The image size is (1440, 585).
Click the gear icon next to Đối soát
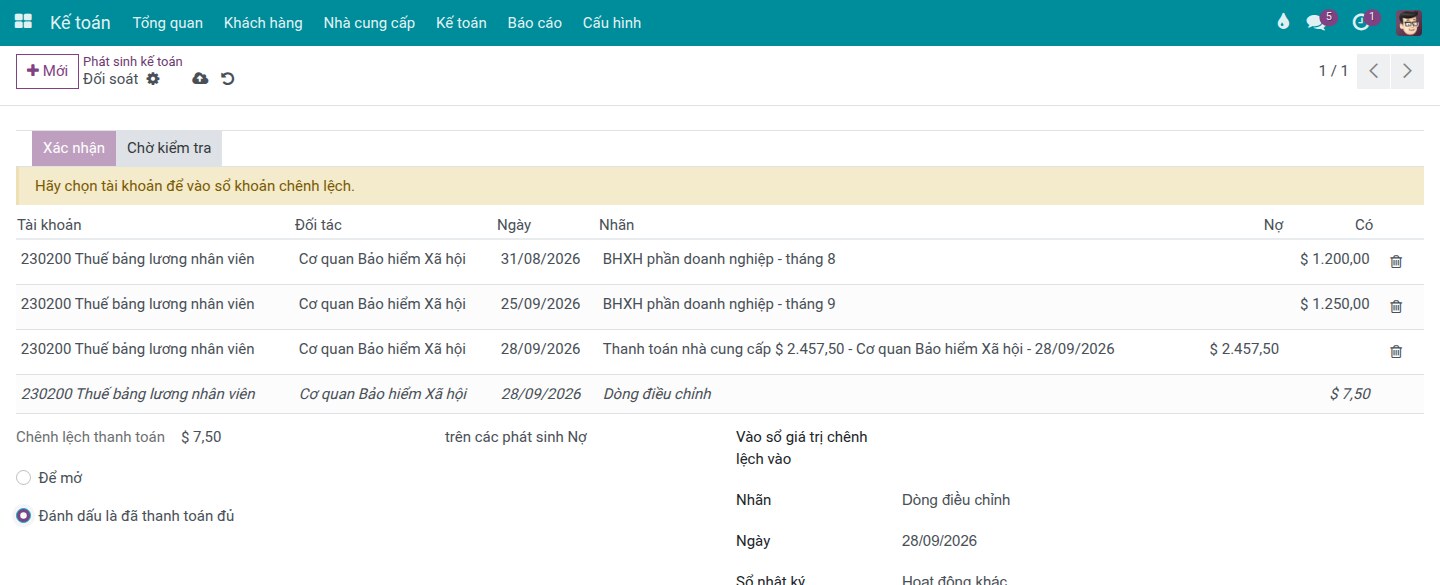click(x=153, y=78)
